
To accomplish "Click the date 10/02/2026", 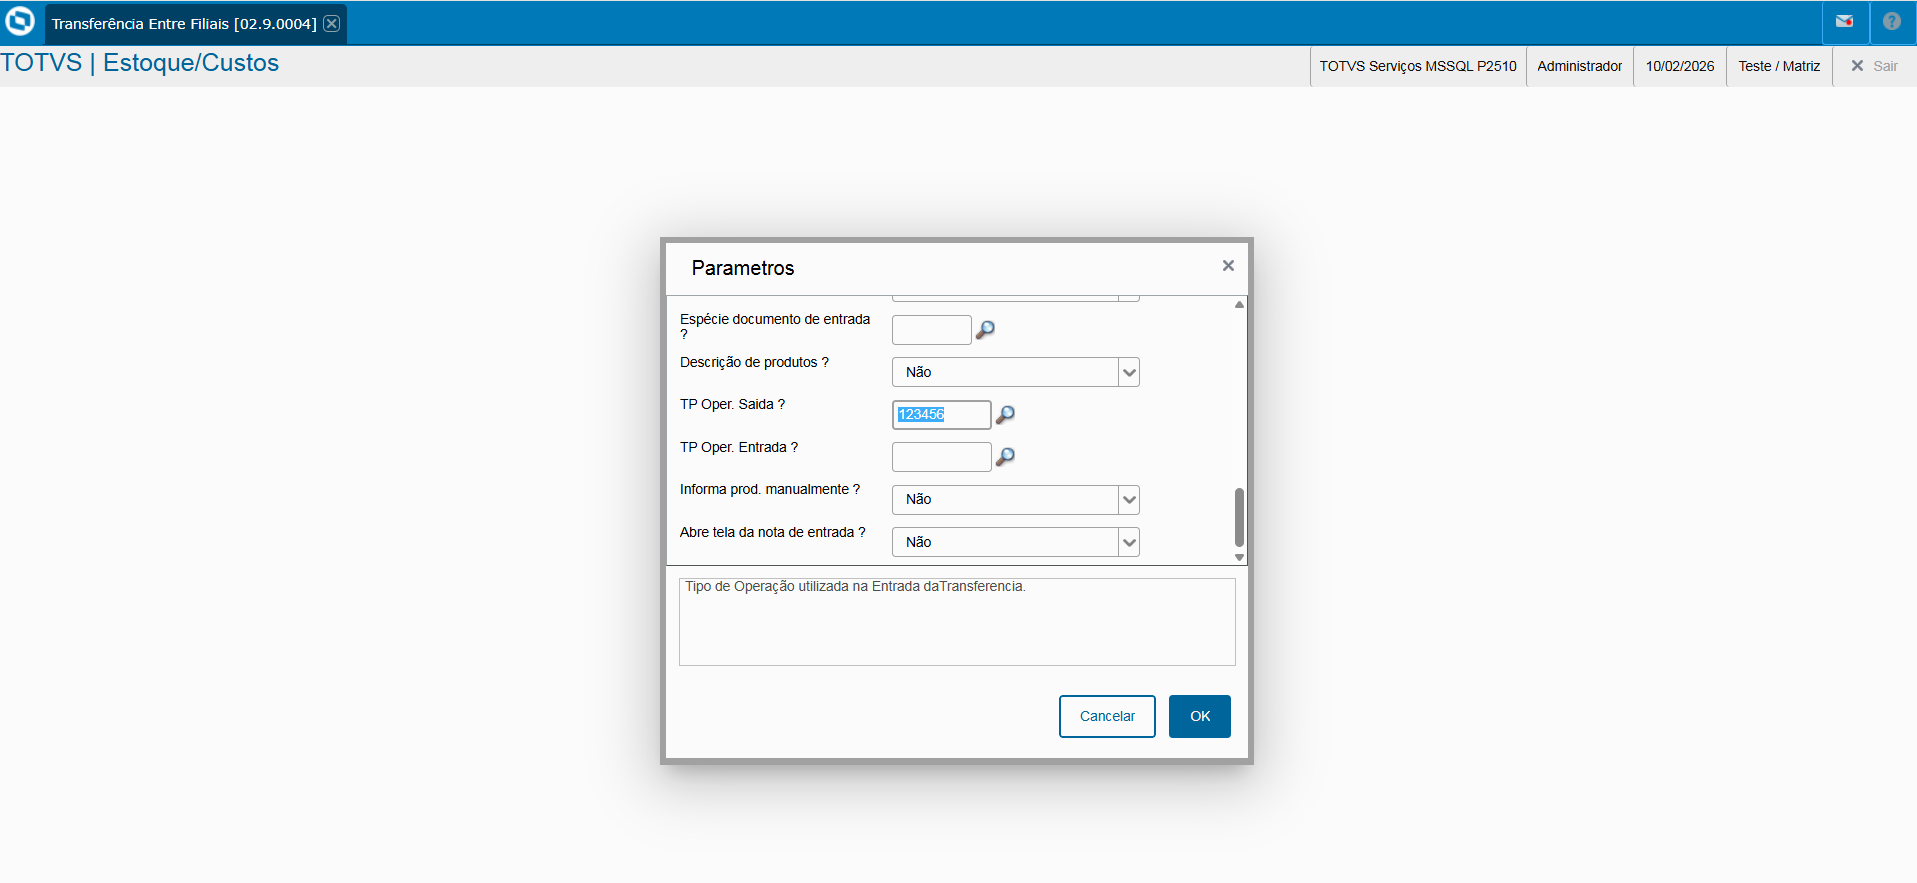I will (1680, 66).
